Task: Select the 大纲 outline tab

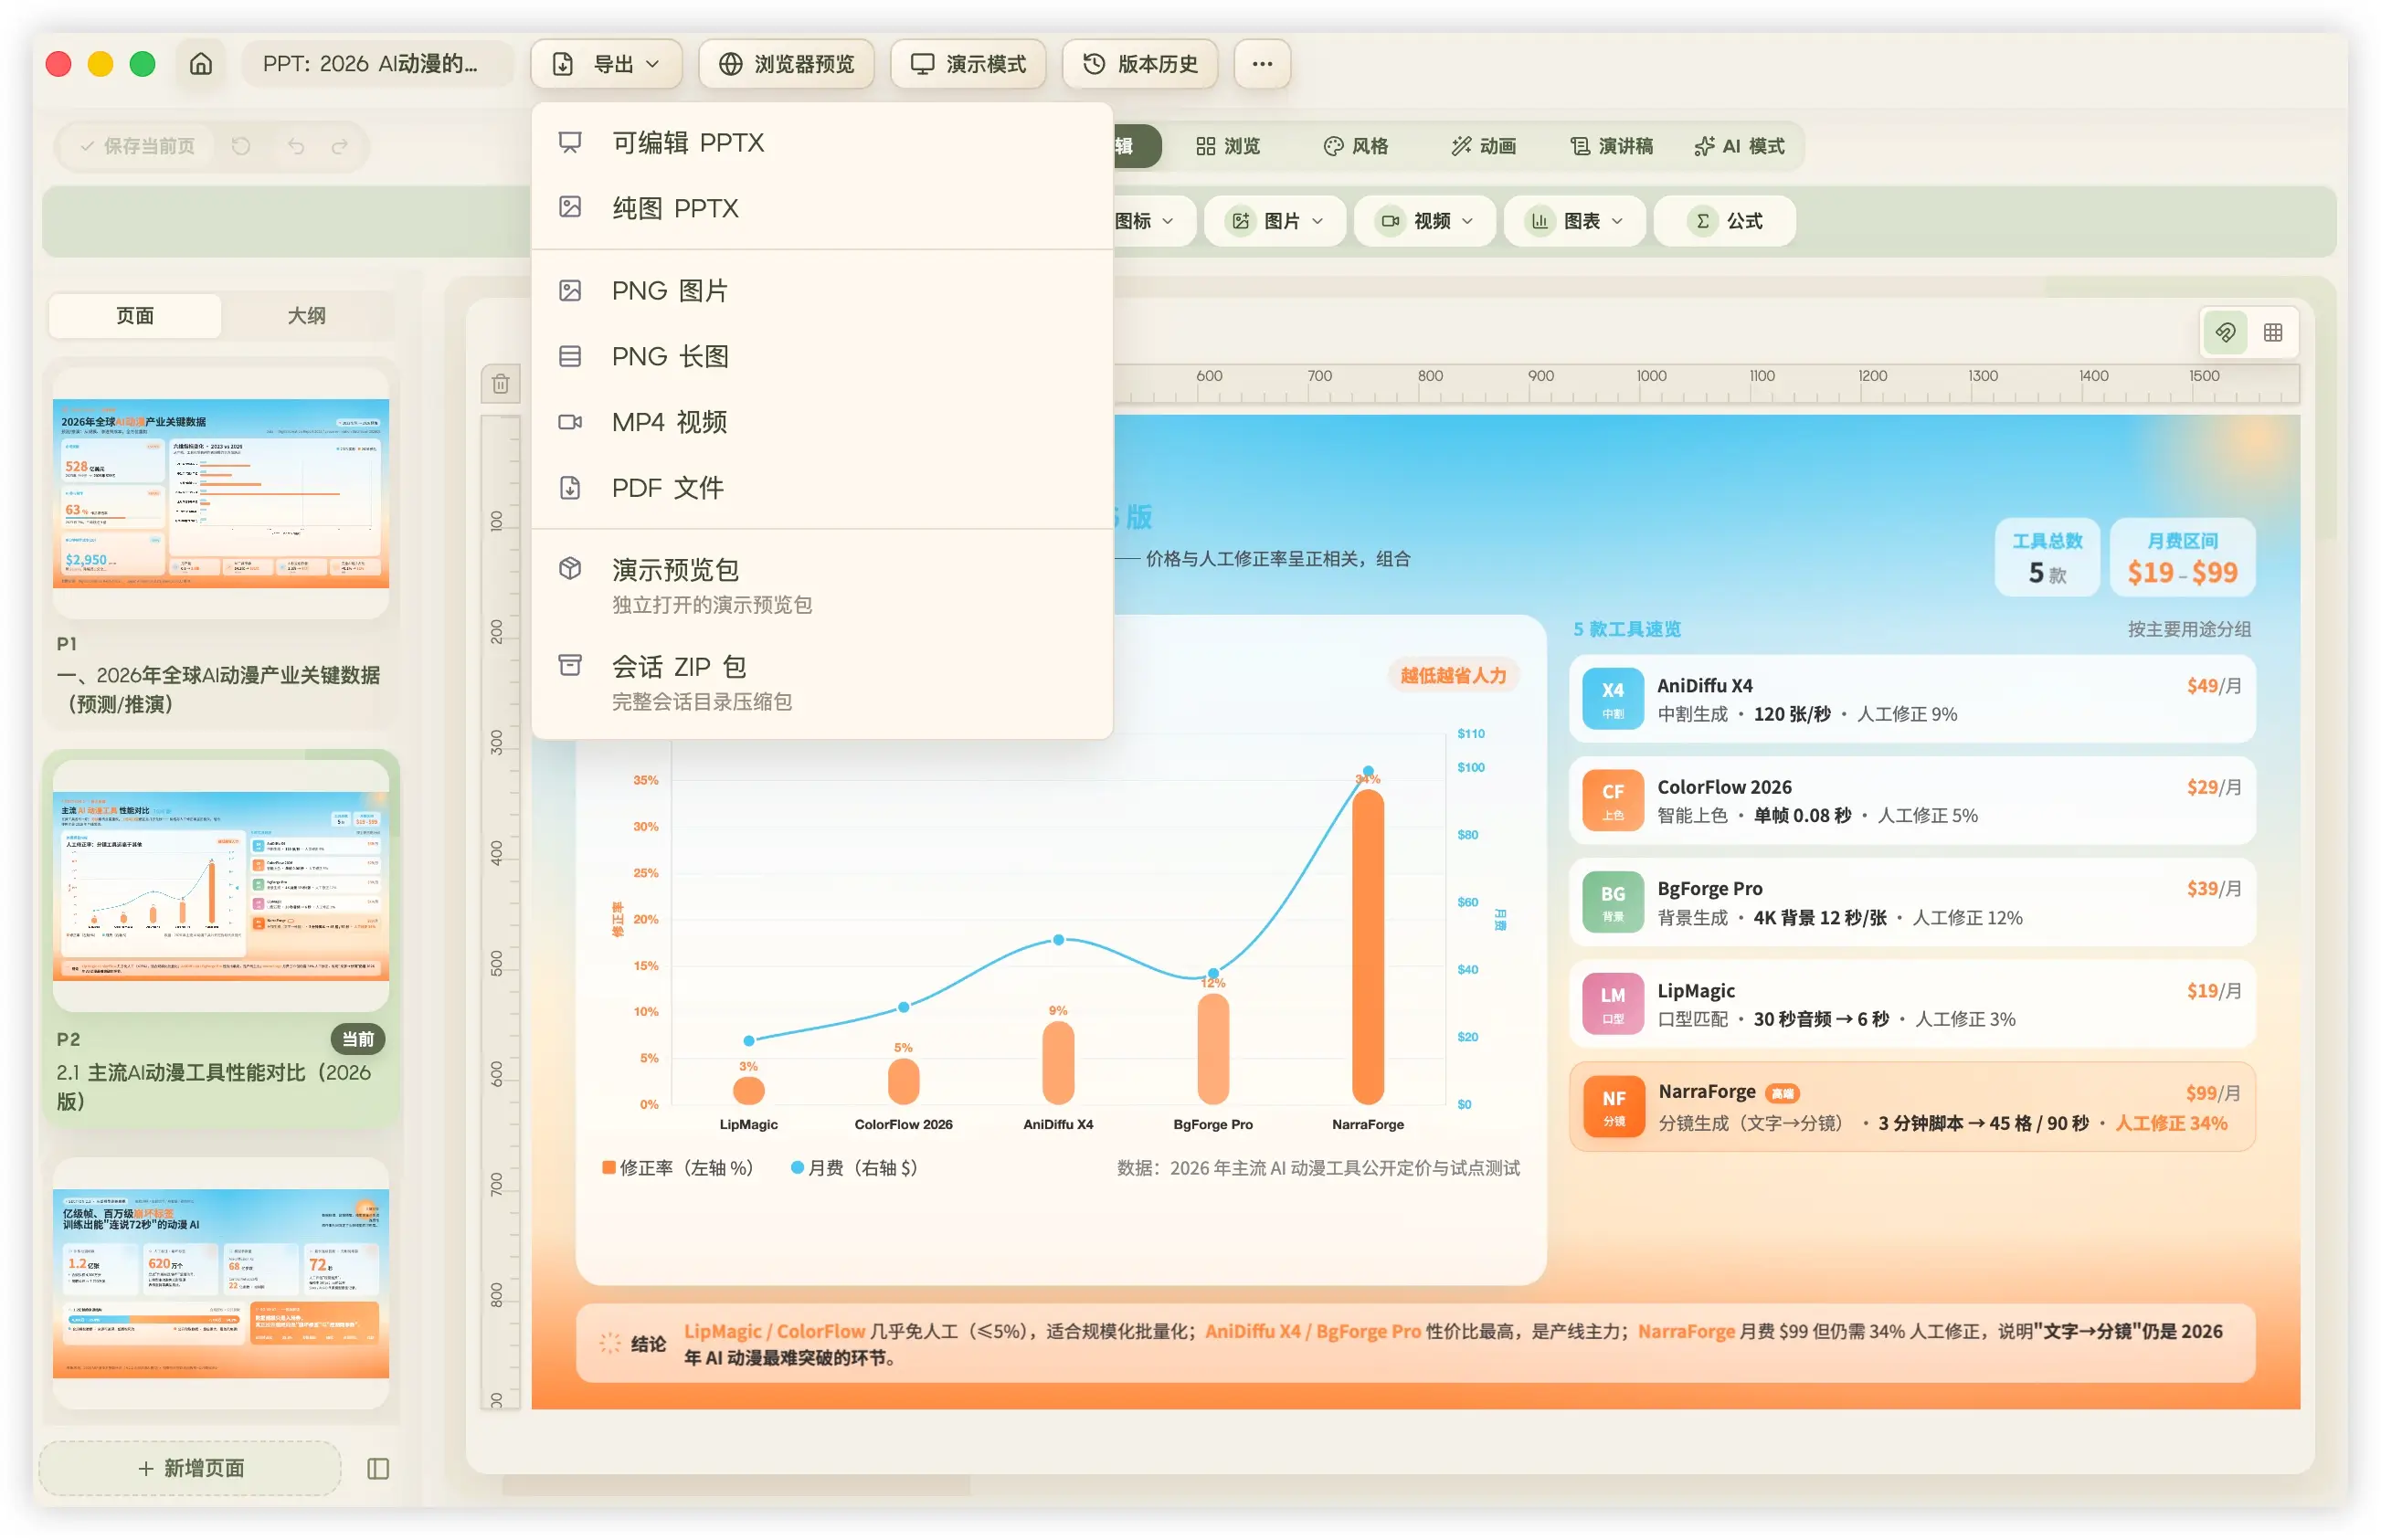Action: click(x=306, y=316)
